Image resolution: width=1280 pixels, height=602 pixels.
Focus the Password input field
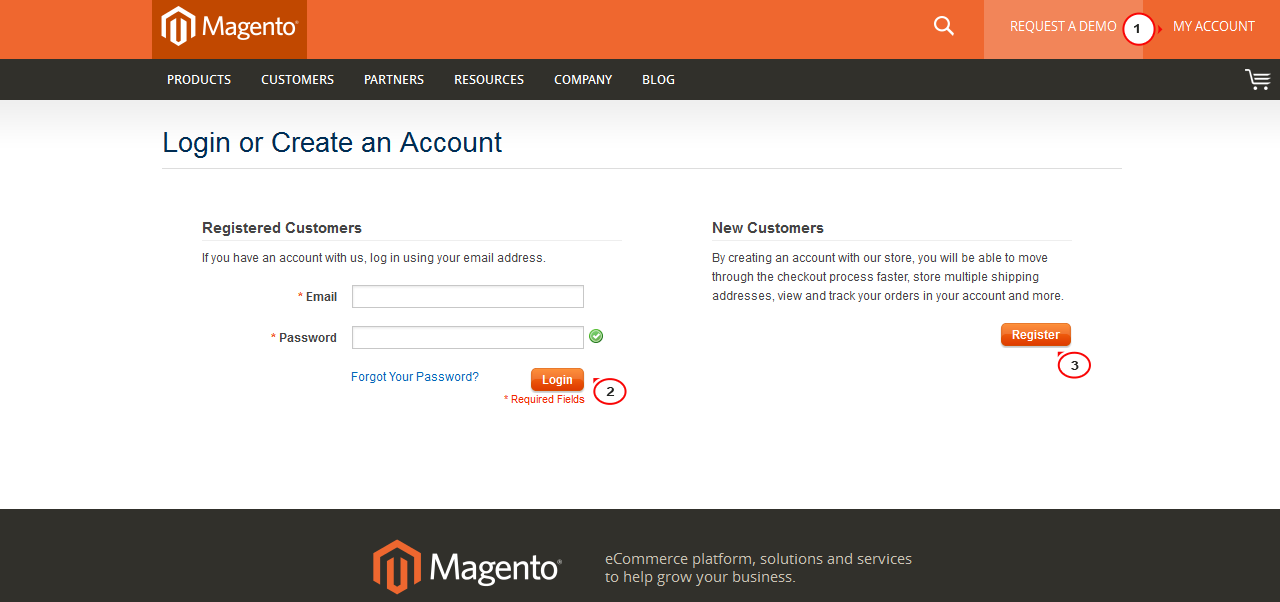(468, 337)
